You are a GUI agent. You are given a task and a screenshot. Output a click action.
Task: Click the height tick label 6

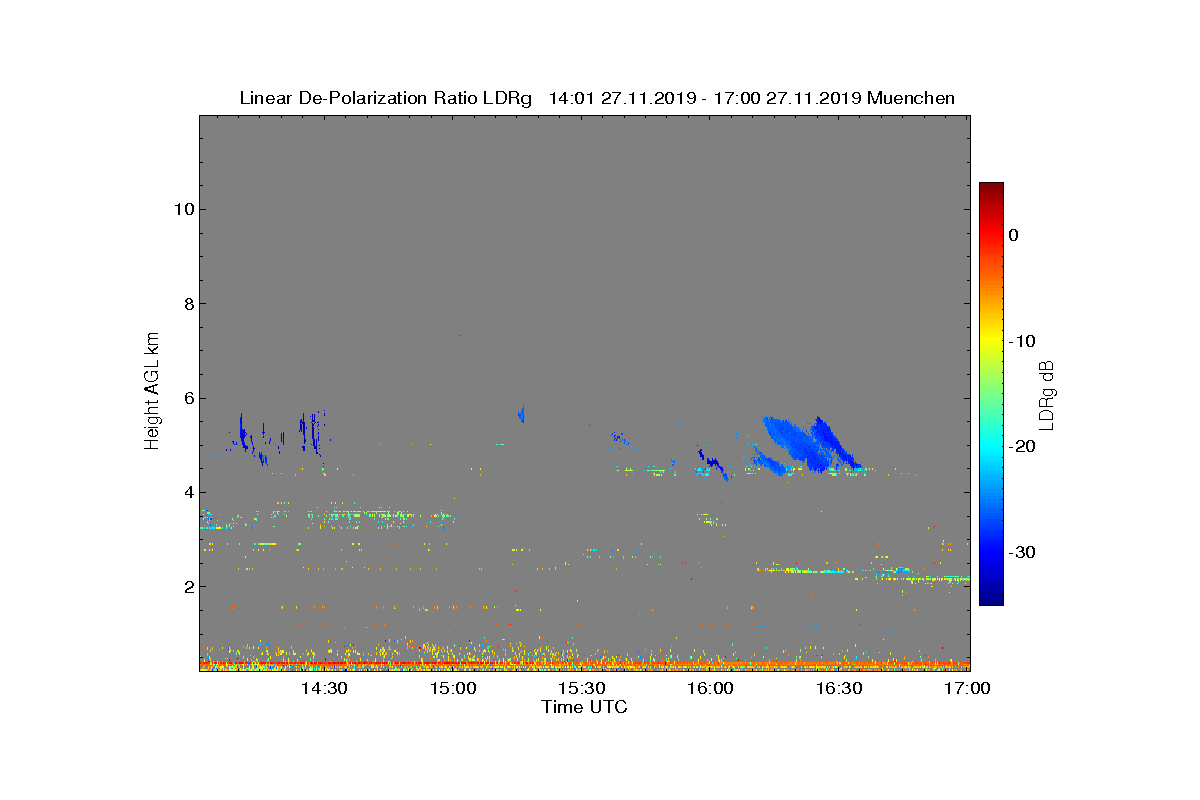[187, 398]
